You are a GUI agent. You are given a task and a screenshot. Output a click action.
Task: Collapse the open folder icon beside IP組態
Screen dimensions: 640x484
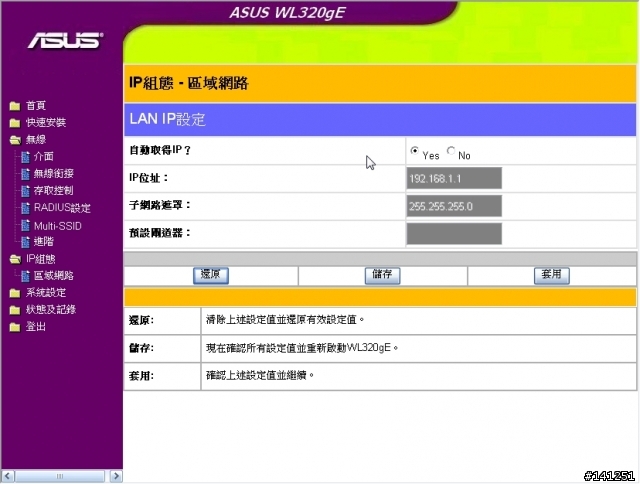click(15, 259)
